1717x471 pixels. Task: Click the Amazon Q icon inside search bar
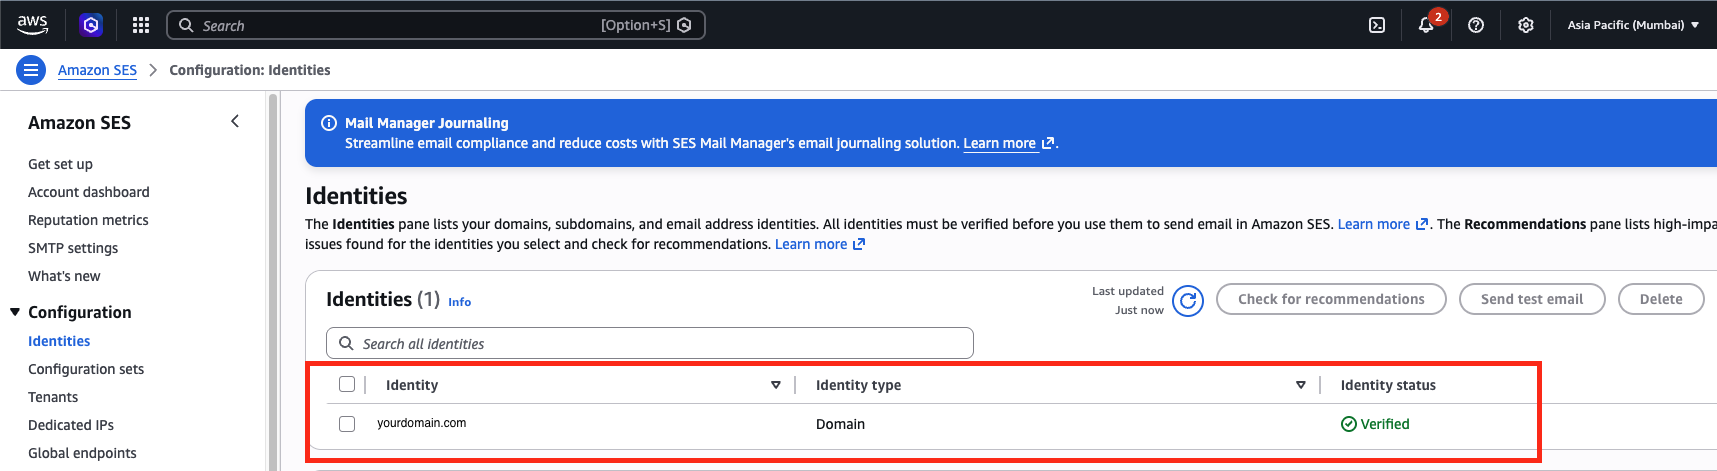coord(685,25)
